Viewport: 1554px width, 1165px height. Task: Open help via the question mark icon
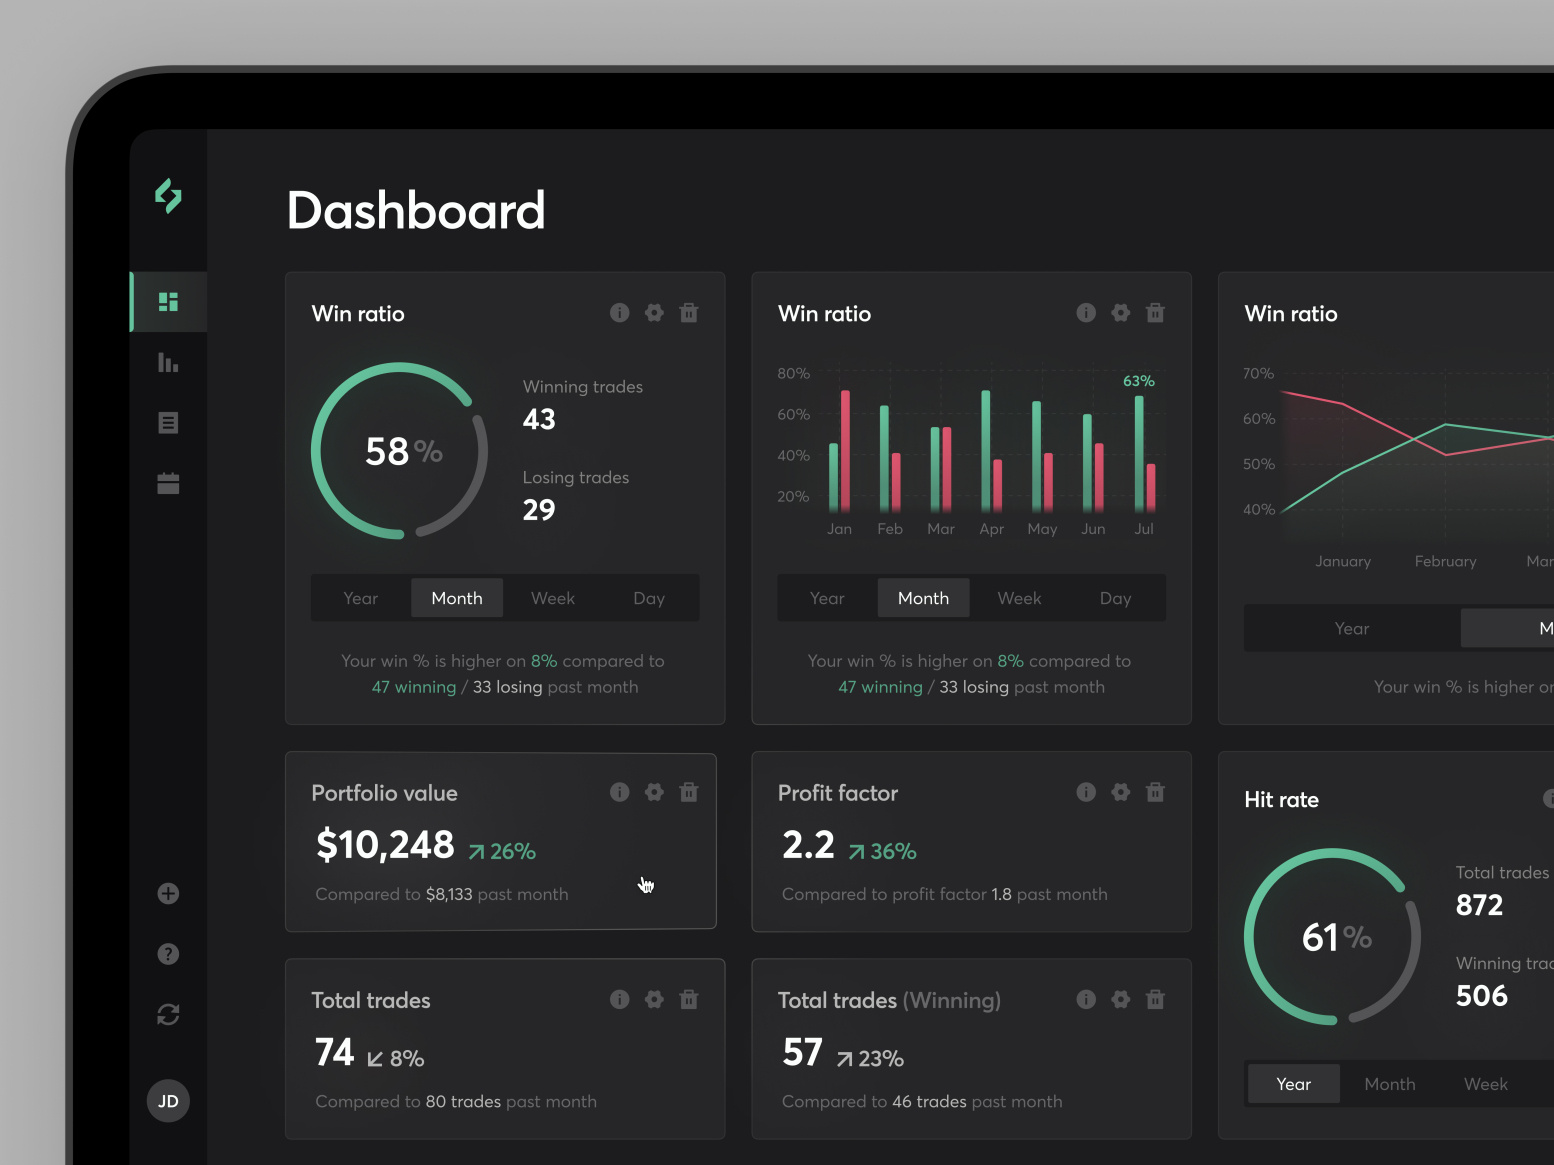[167, 953]
